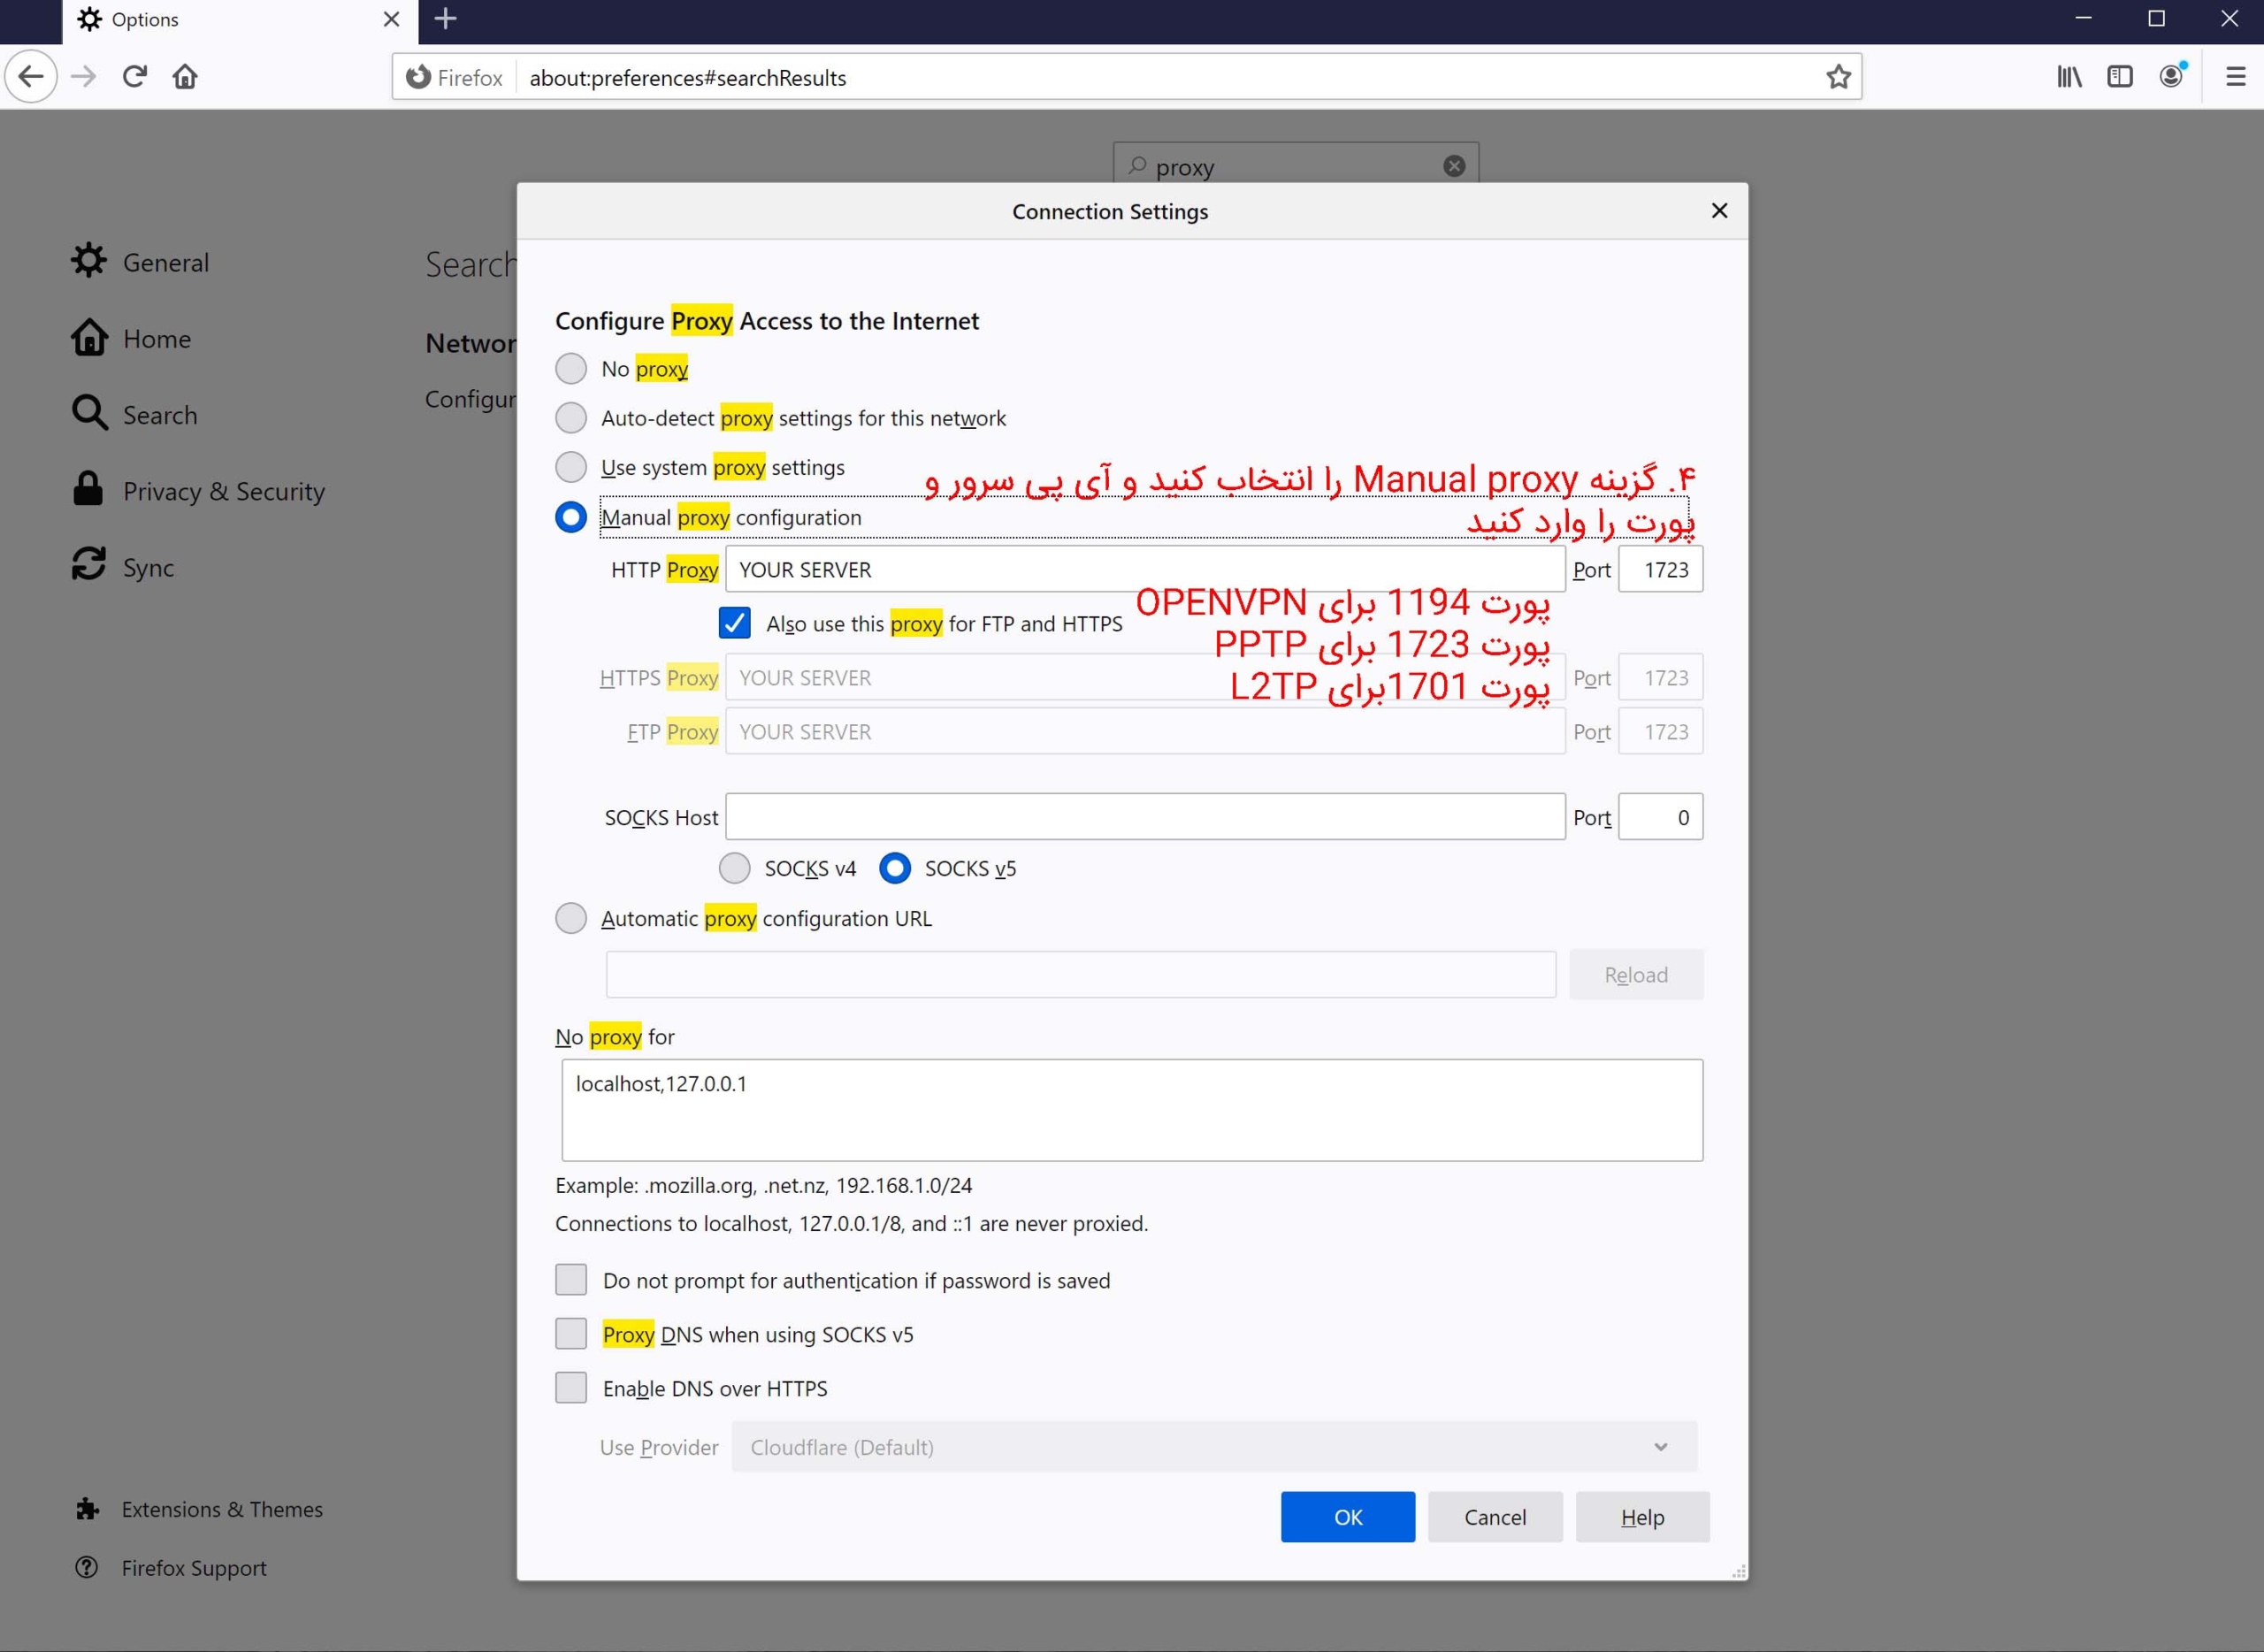Bookmark this page with the star icon
The height and width of the screenshot is (1652, 2264).
tap(1838, 77)
